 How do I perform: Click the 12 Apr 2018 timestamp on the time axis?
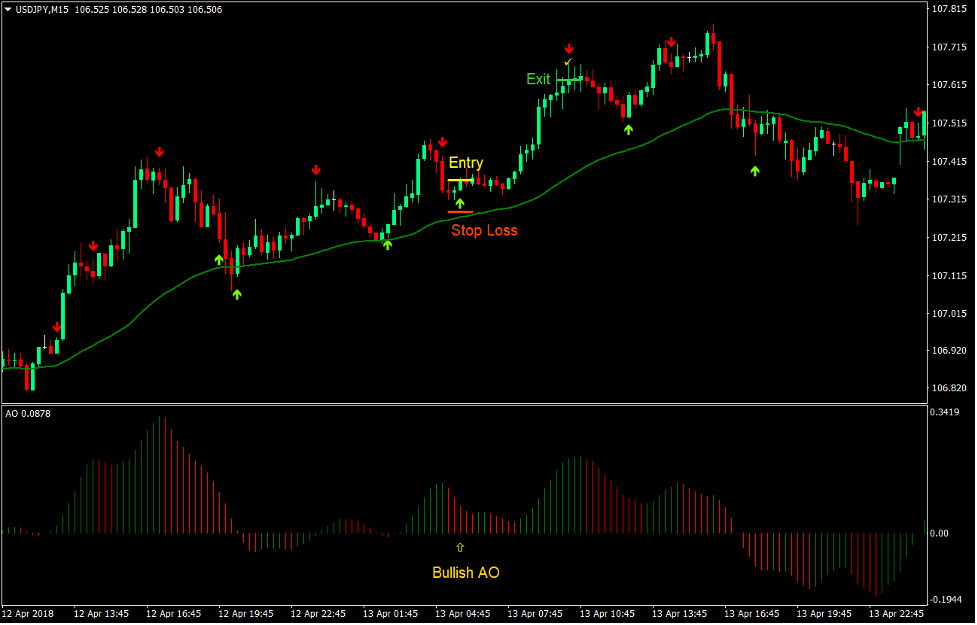30,615
